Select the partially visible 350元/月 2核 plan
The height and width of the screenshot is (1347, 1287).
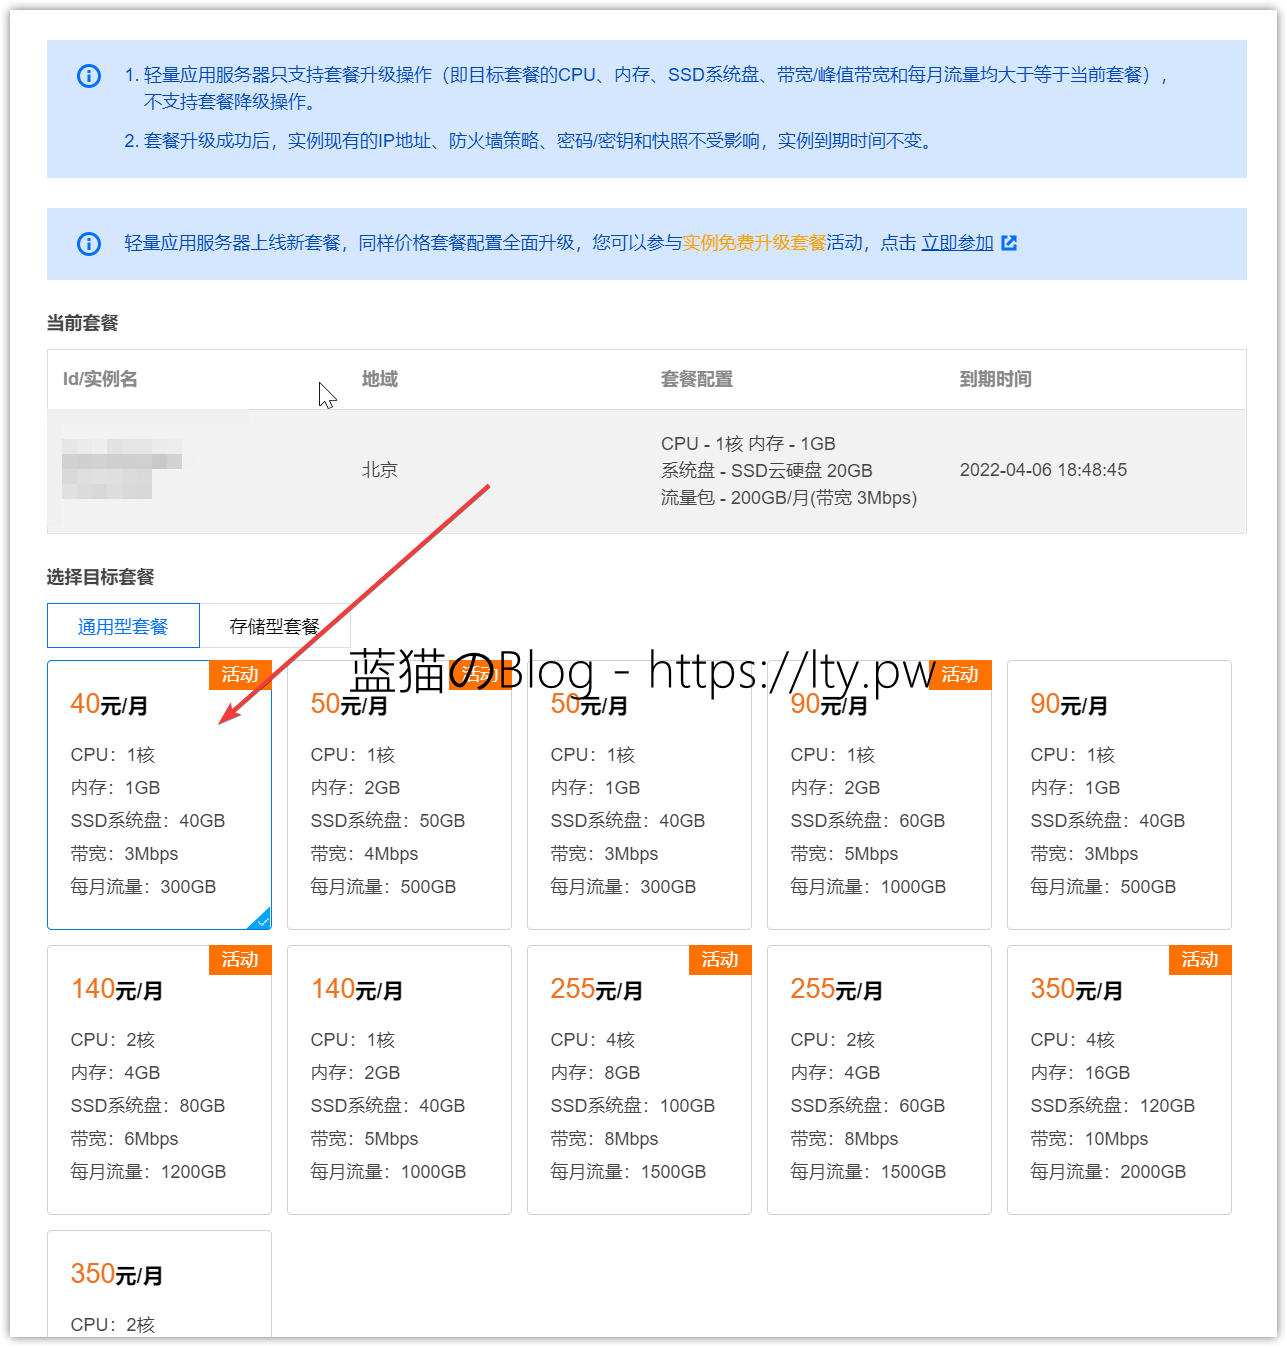[159, 1290]
